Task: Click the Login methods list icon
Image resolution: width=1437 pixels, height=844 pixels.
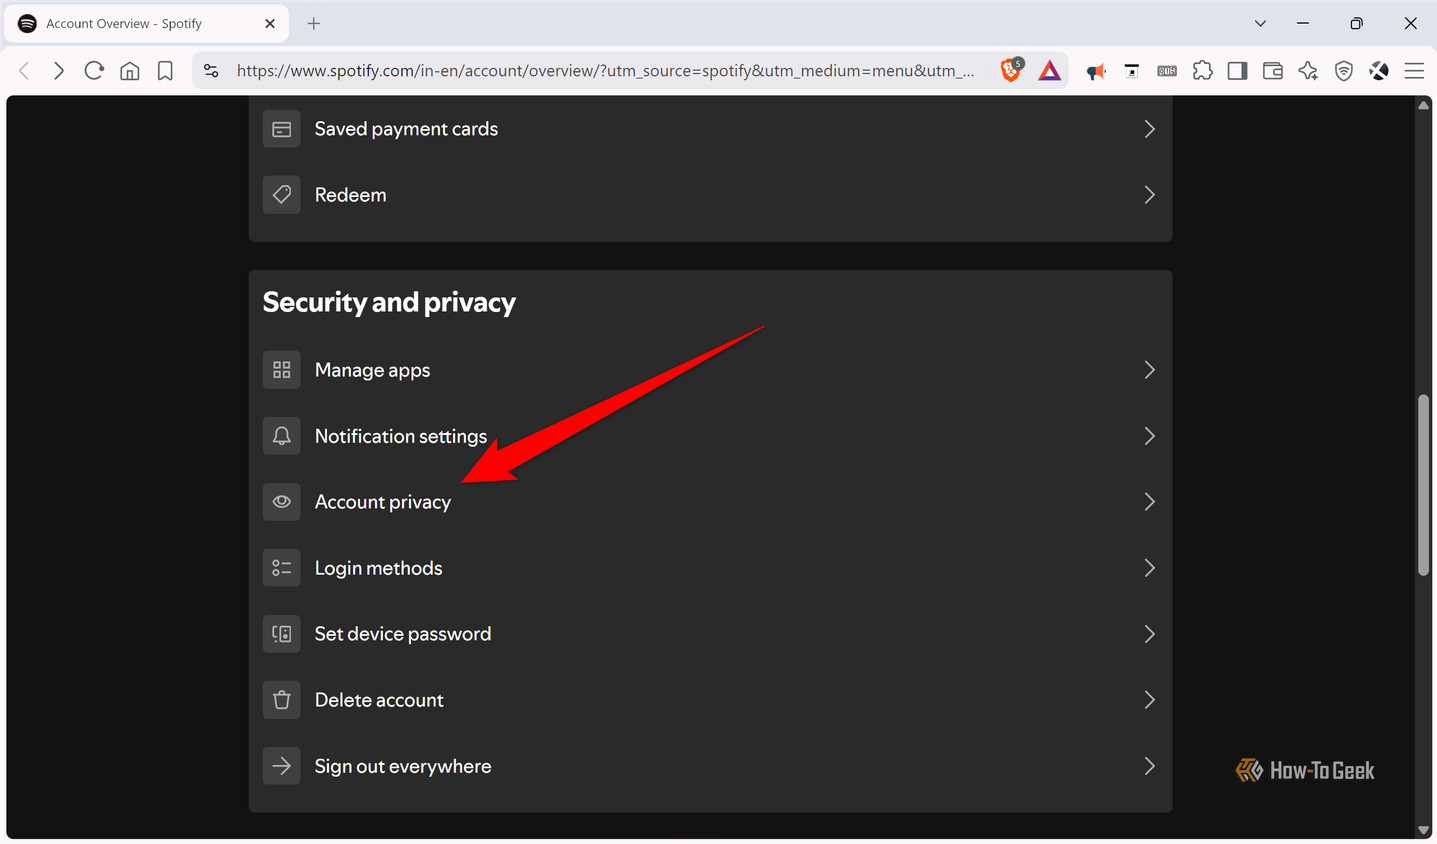Action: 282,568
